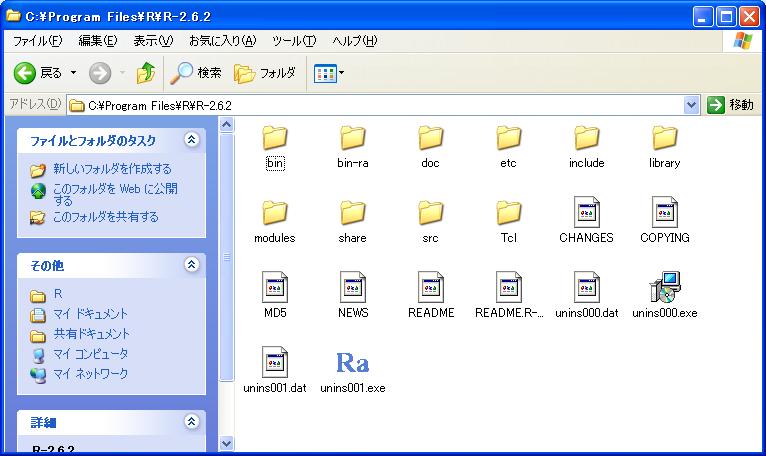Select the README file icon

(x=431, y=288)
